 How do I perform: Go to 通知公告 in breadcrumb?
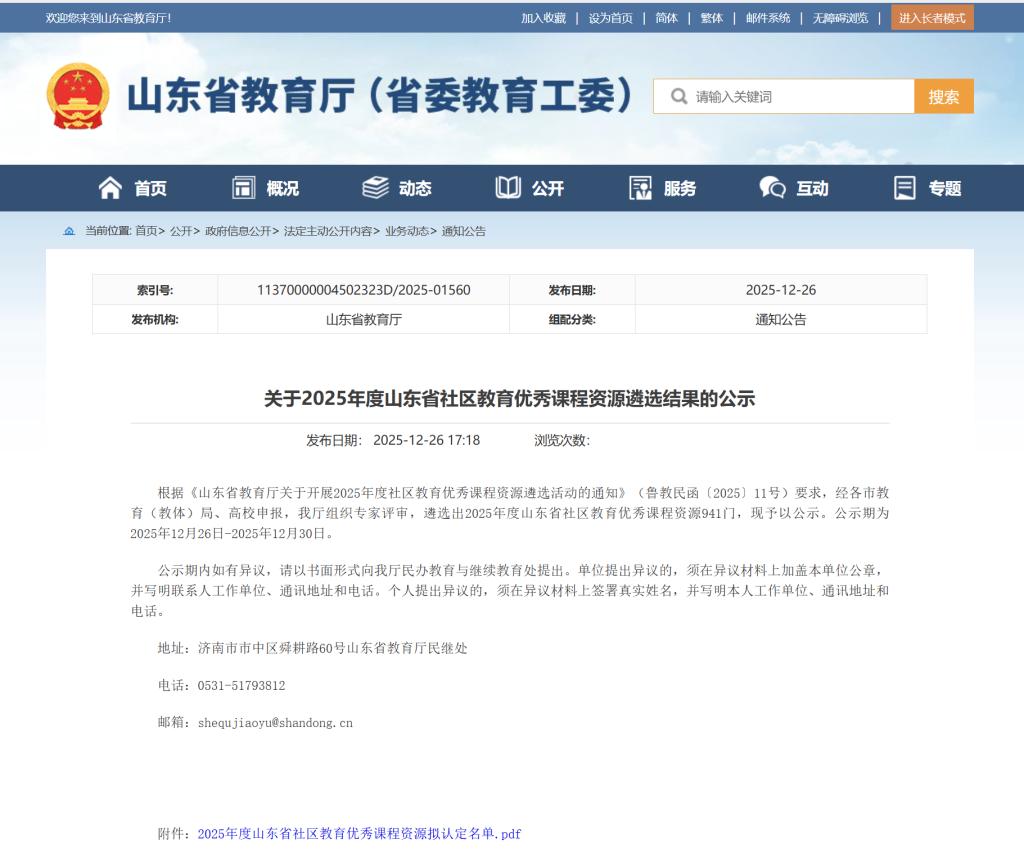[x=463, y=231]
